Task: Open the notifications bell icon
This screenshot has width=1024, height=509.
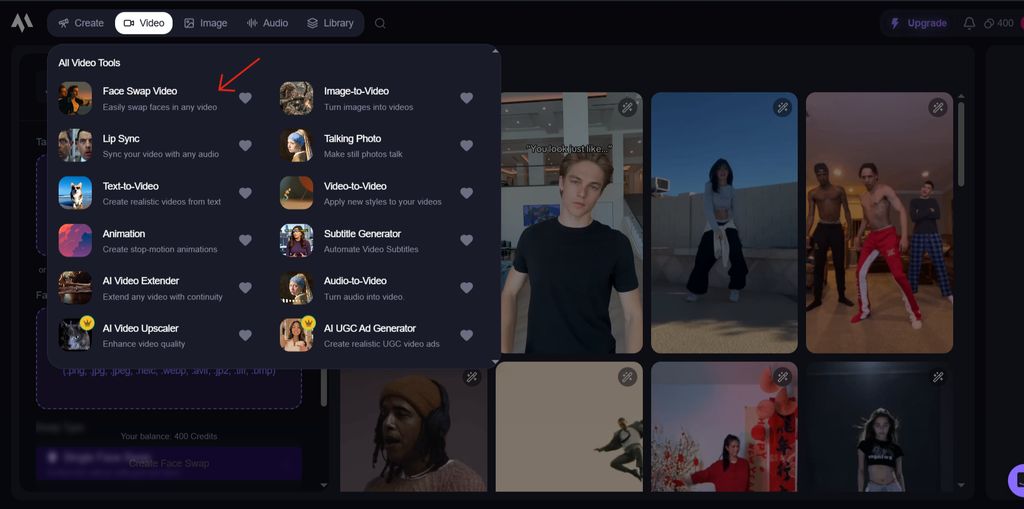Action: point(969,23)
